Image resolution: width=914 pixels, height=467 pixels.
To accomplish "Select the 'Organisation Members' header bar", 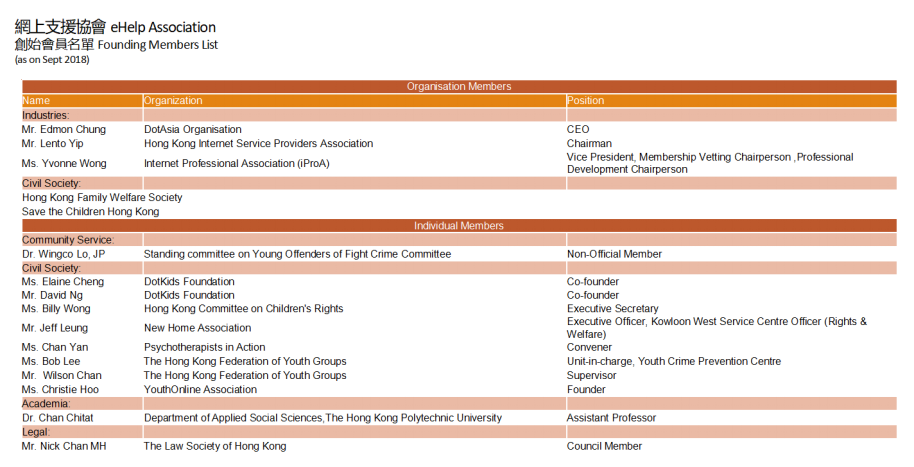I will (459, 86).
